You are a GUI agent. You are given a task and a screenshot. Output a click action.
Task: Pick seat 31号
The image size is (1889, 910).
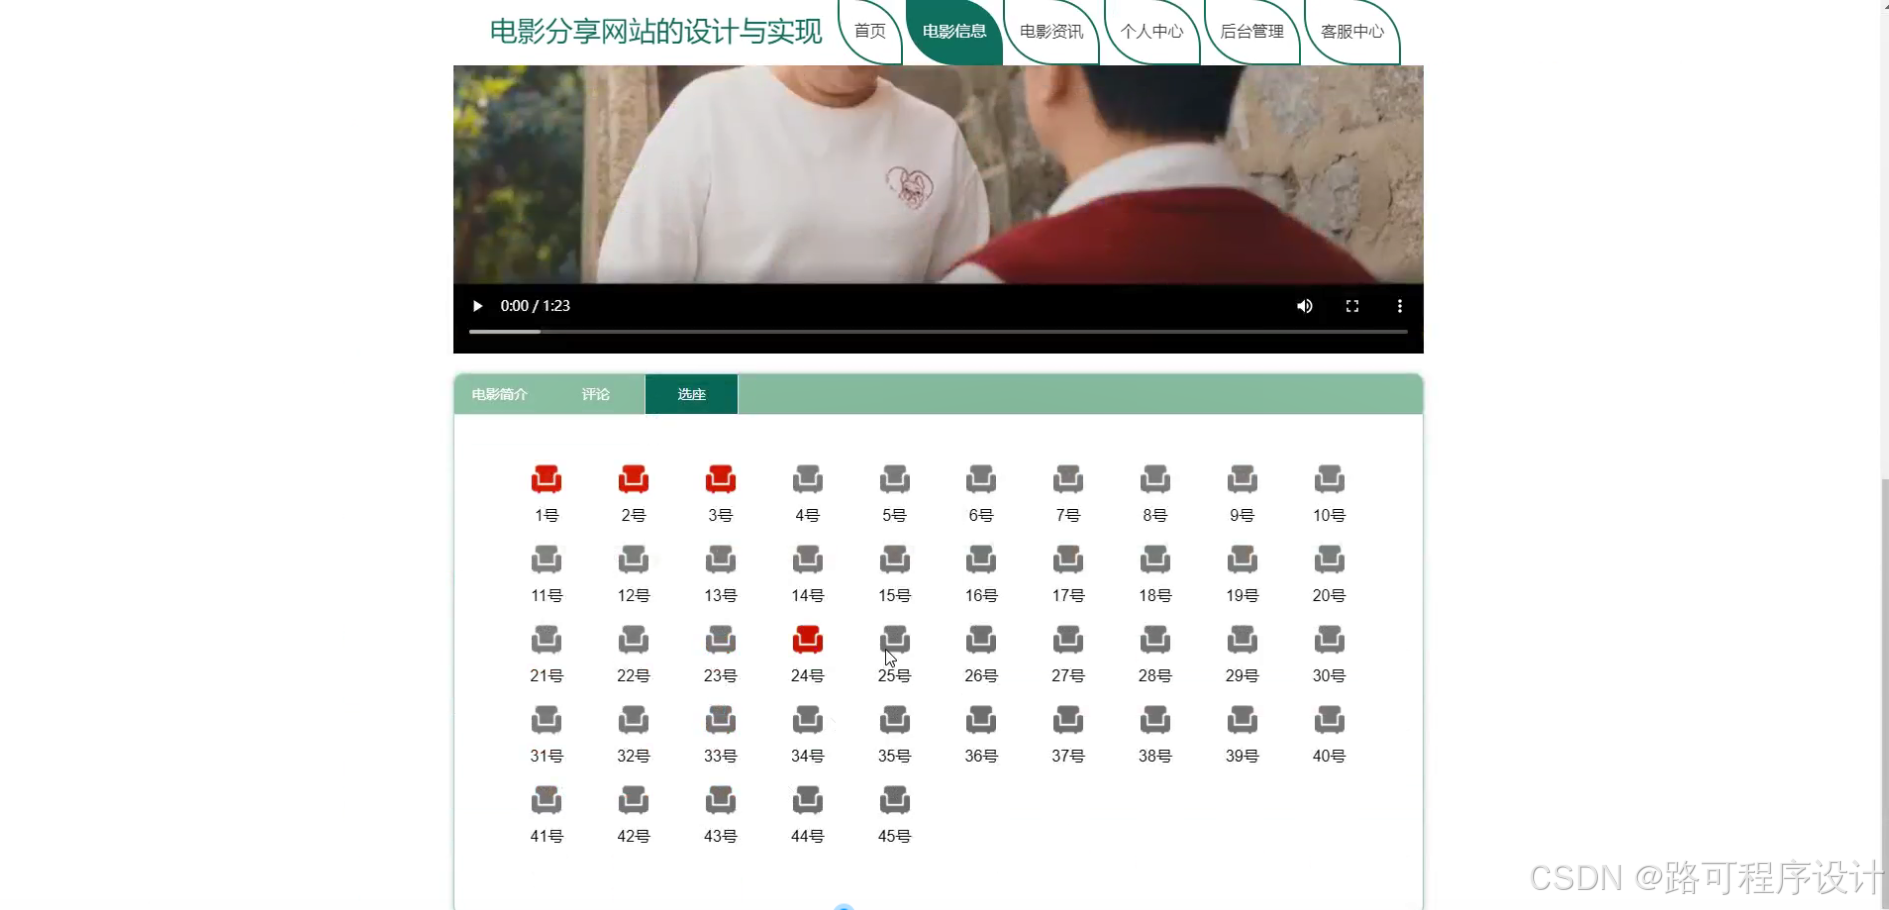[x=546, y=719]
